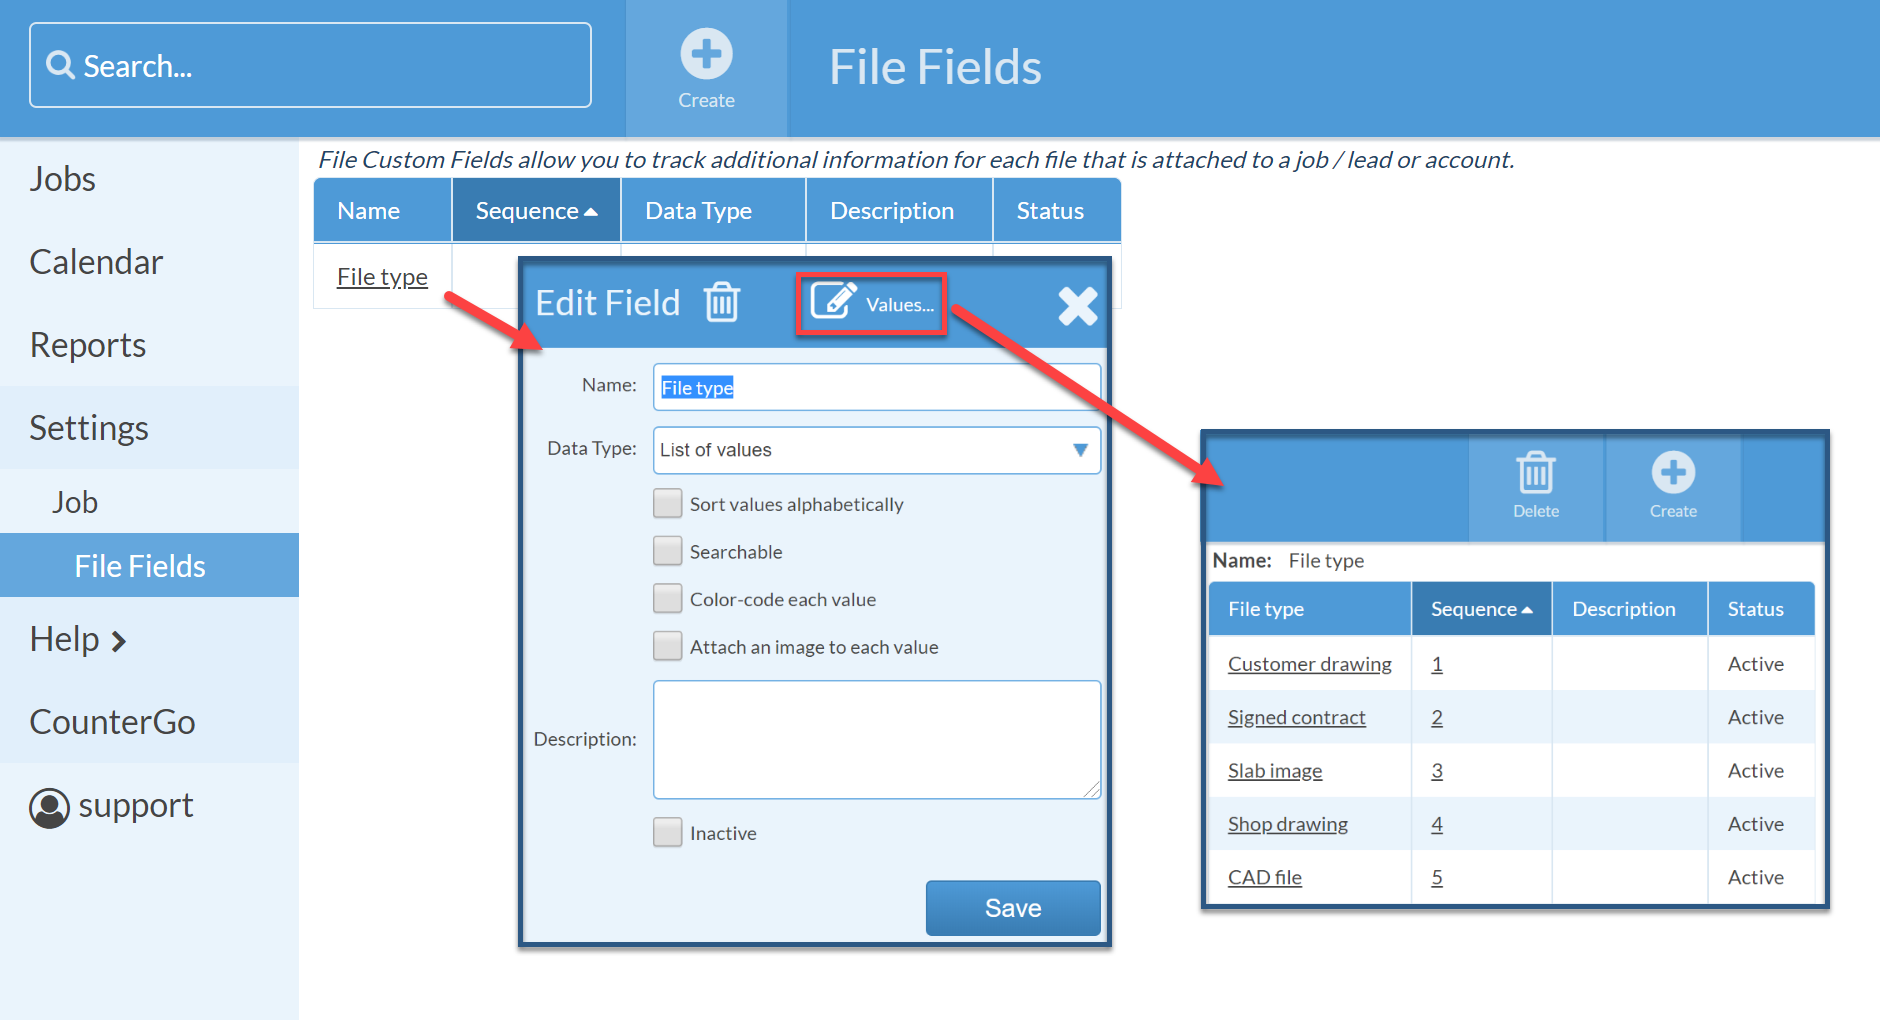Open the Customer drawing value link
The height and width of the screenshot is (1020, 1880).
click(1309, 664)
